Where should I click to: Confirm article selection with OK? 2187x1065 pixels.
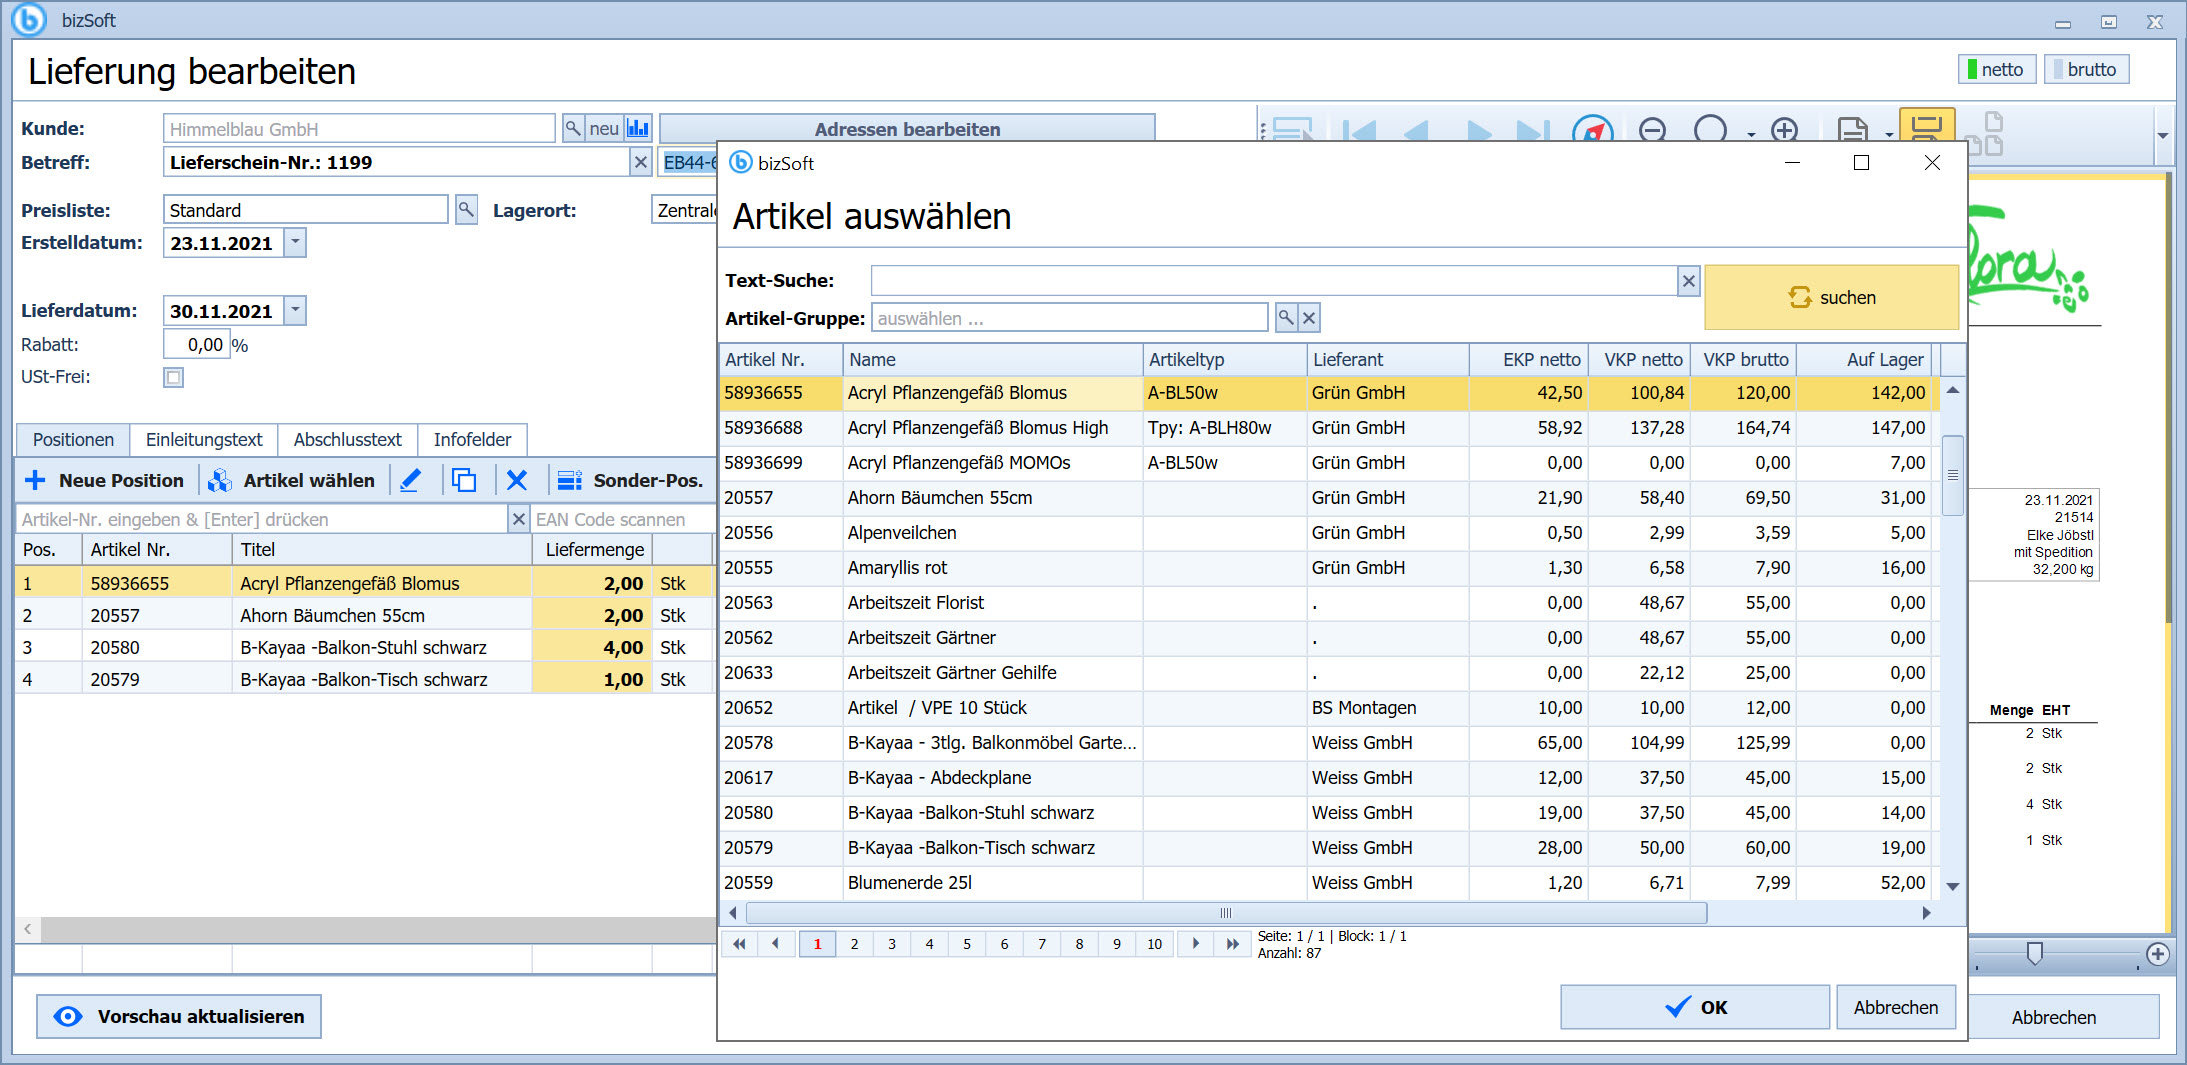pos(1695,1007)
